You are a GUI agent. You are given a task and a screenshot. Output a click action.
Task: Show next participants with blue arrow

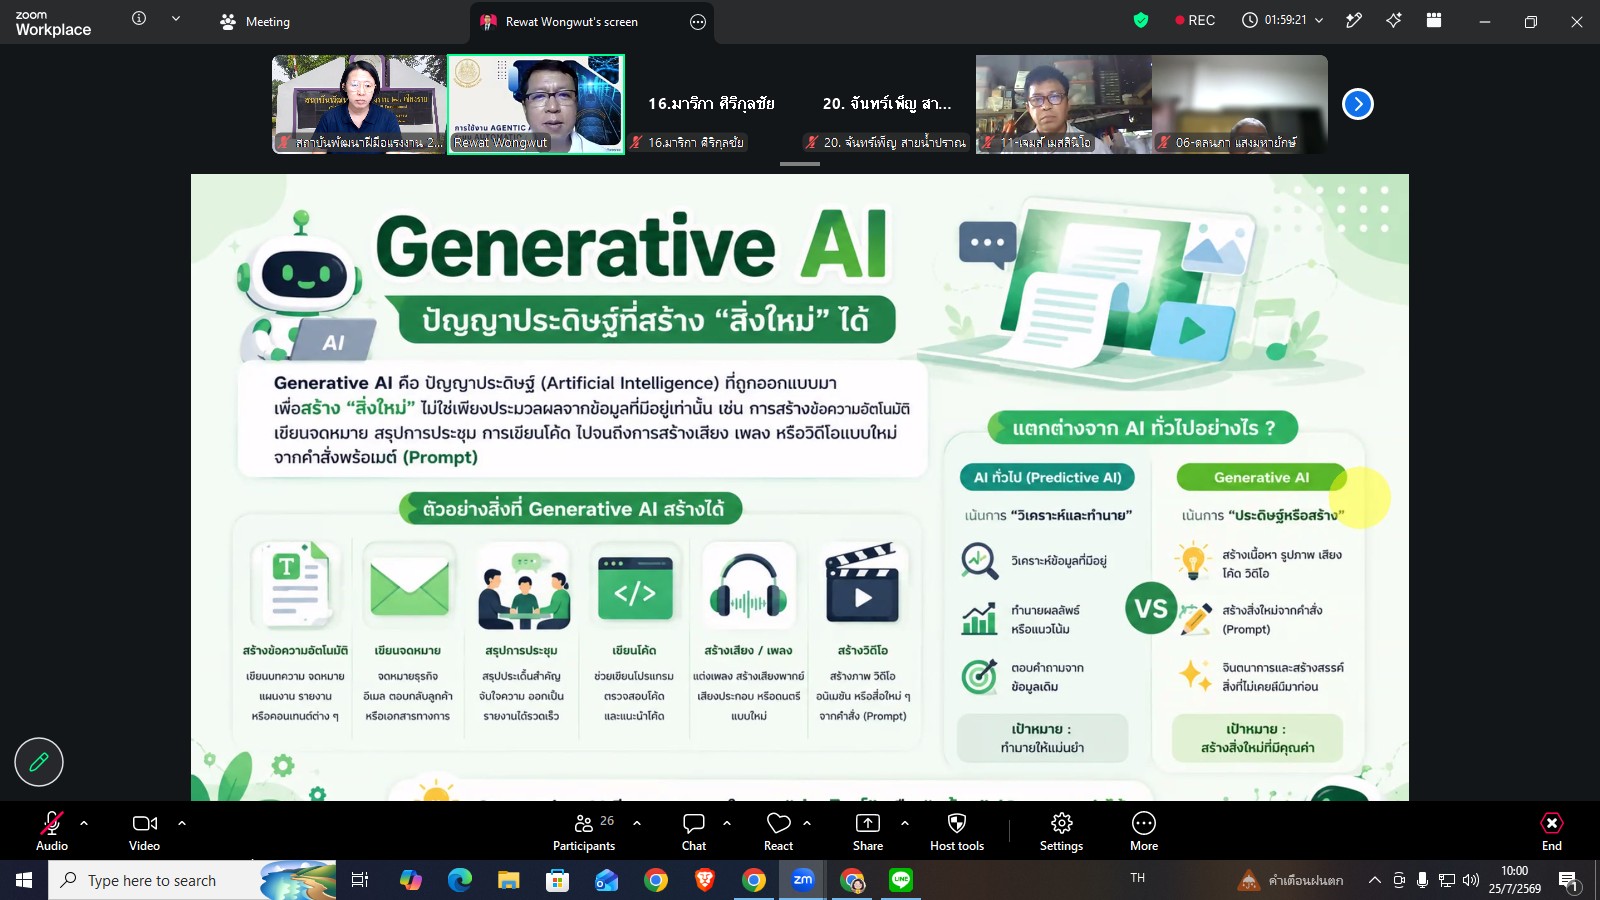1358,104
